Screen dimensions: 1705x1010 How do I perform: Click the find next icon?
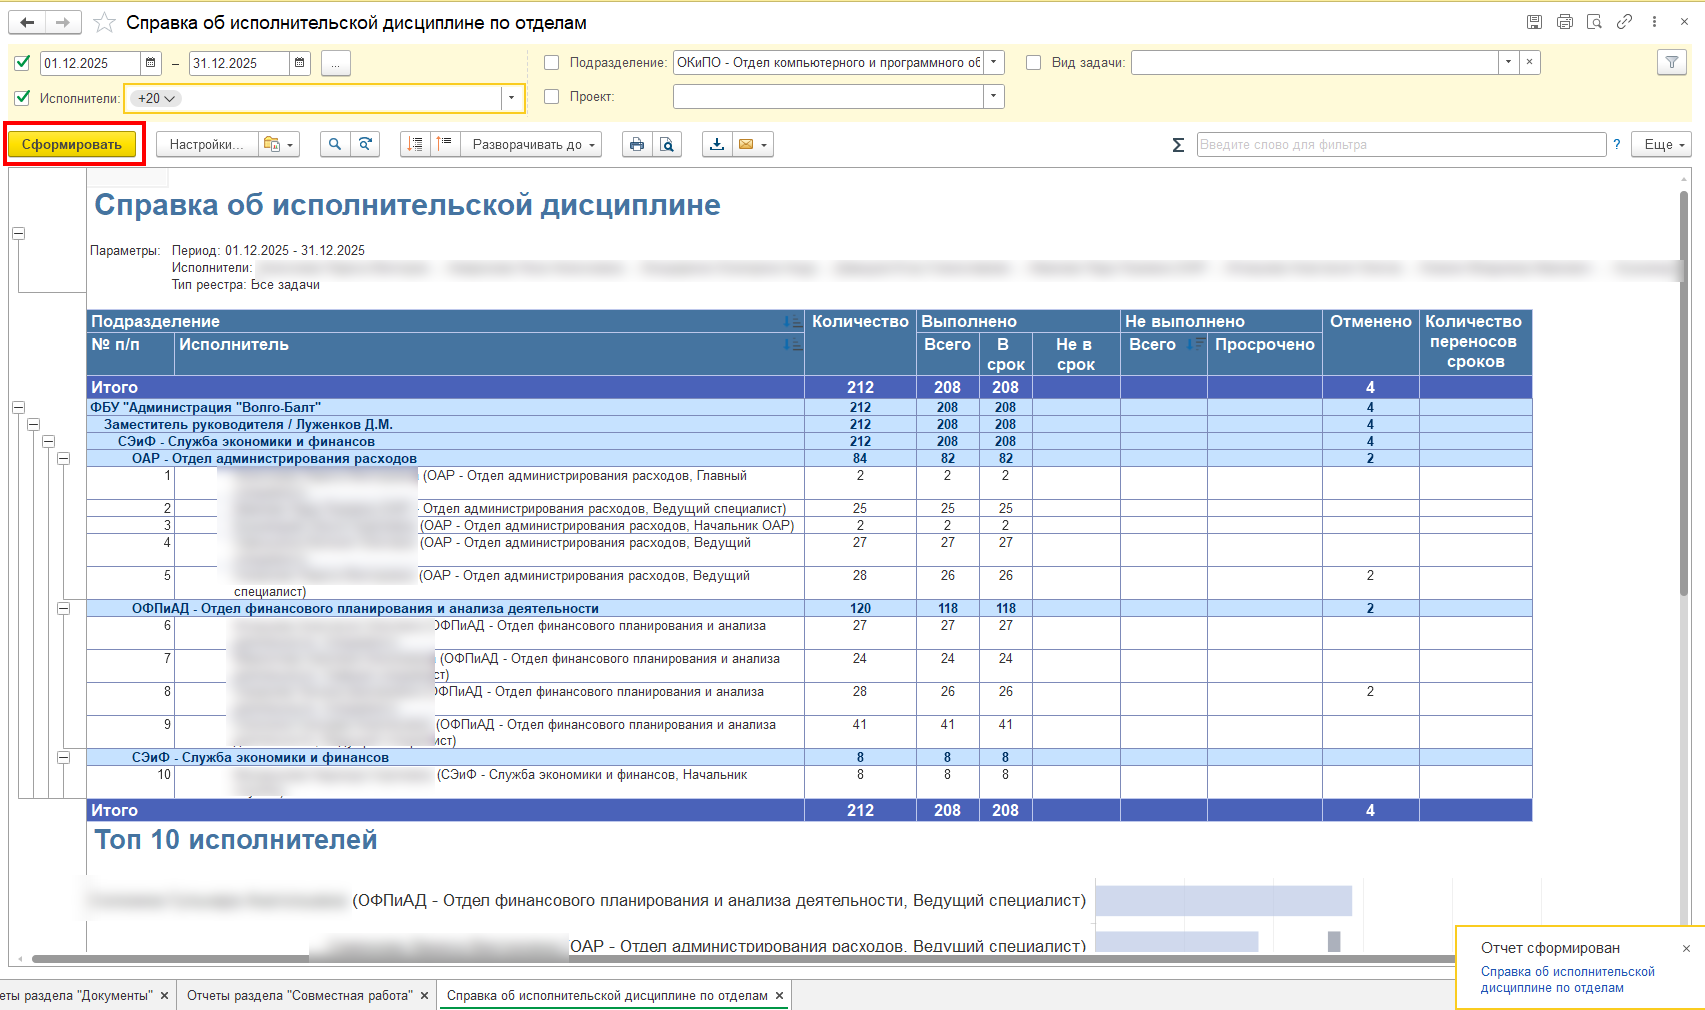366,145
